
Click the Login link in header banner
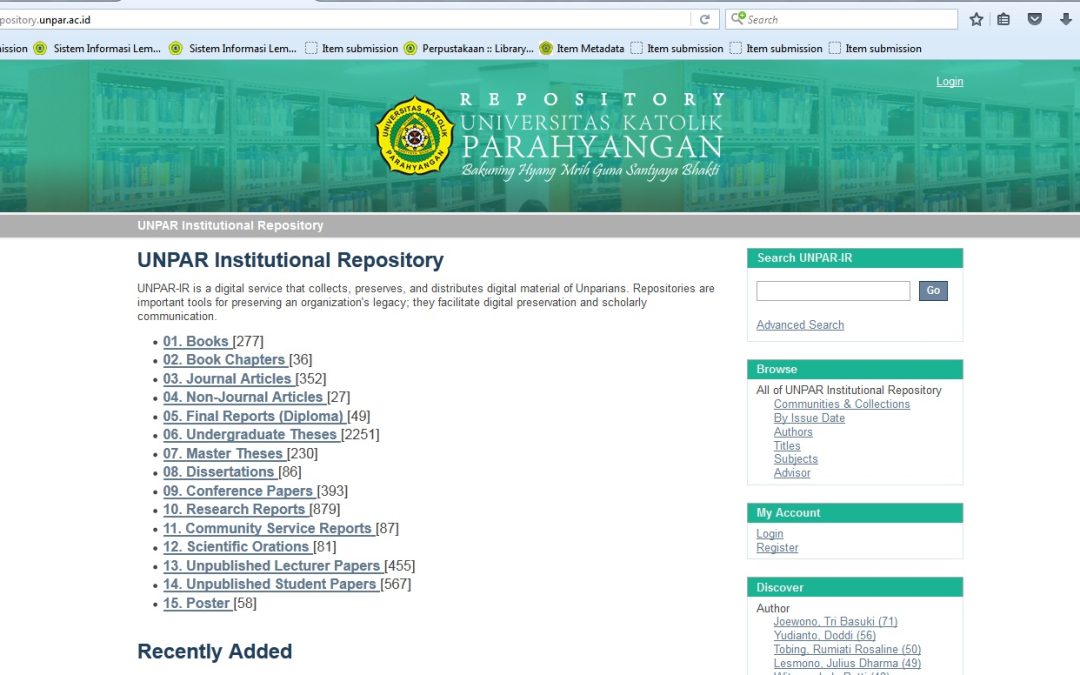[949, 82]
